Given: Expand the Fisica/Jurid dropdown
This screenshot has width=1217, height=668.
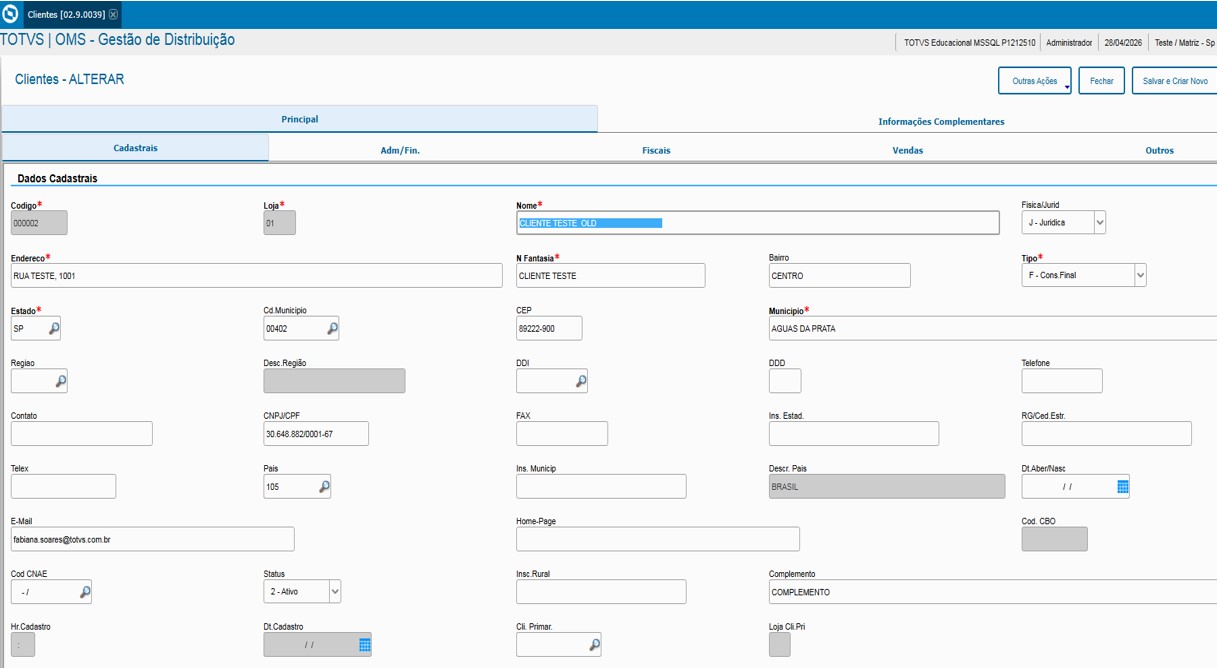Looking at the screenshot, I should (1099, 223).
